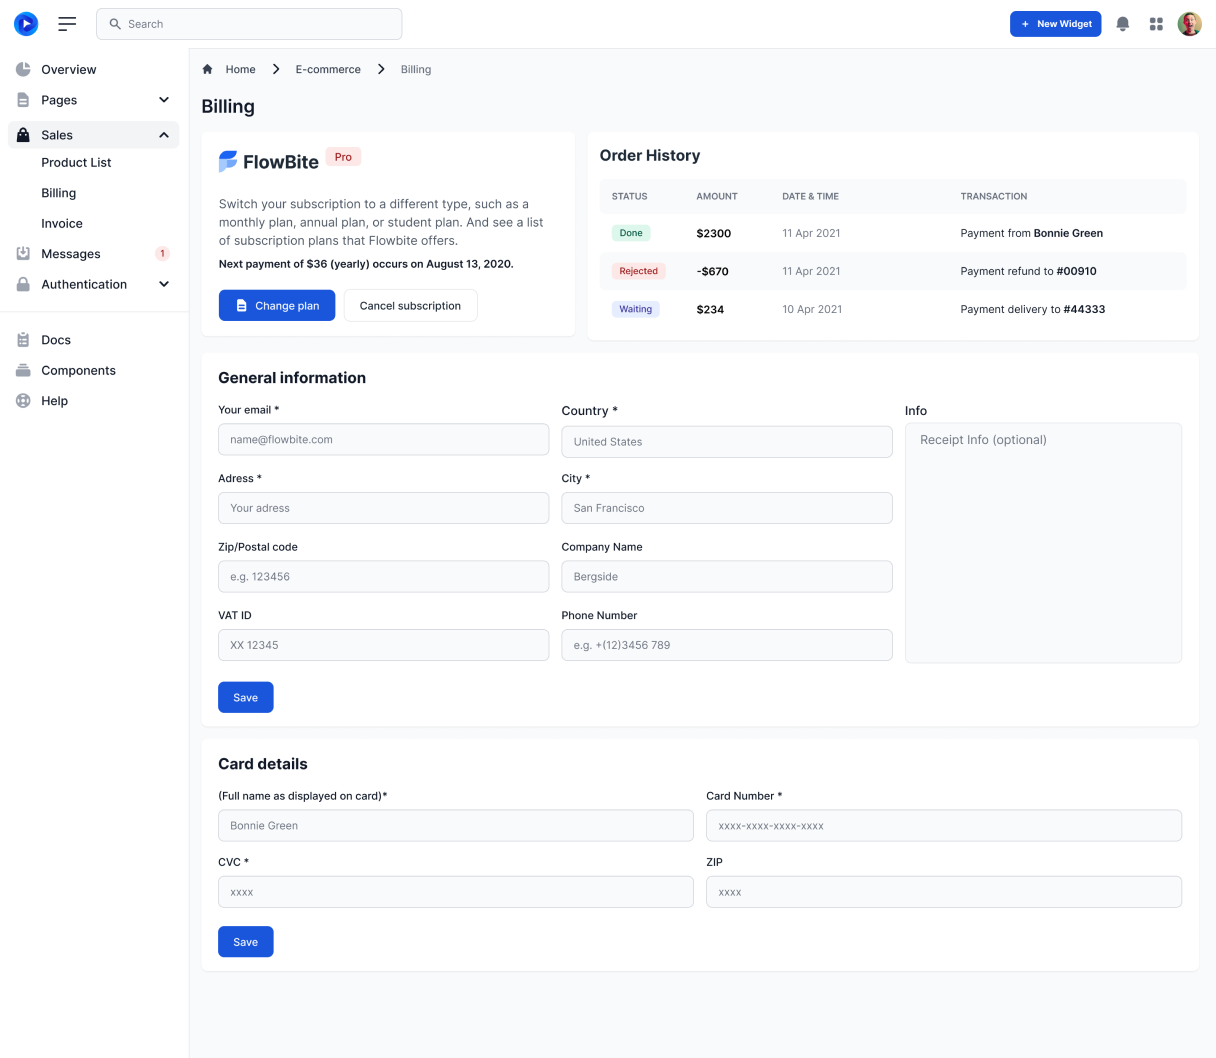
Task: Select Product List in sidebar
Action: 76,162
